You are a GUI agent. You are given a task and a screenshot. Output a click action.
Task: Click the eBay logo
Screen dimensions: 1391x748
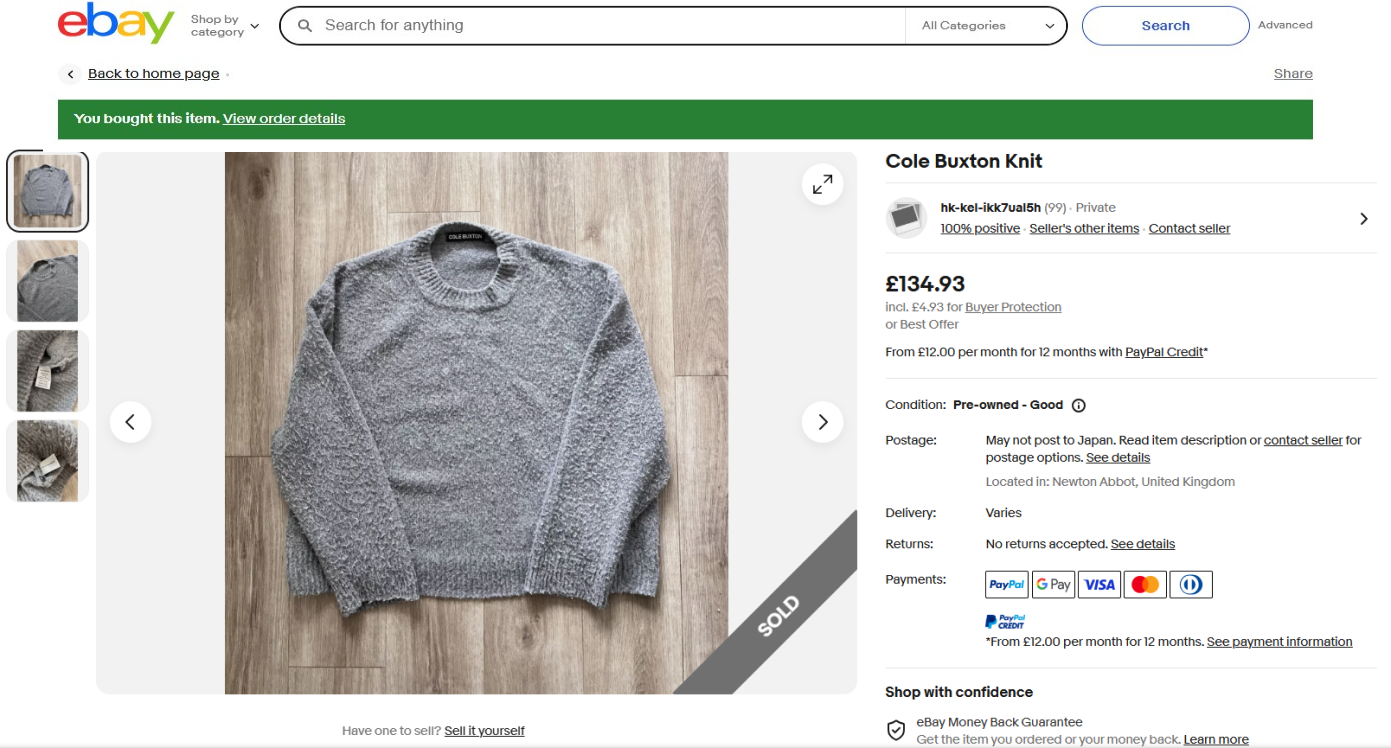[116, 24]
